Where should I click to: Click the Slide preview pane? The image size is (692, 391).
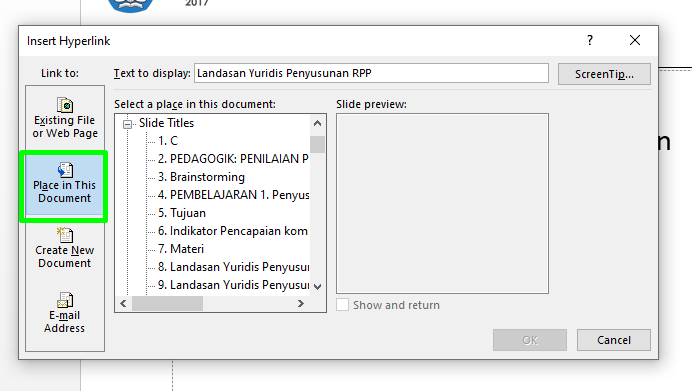pos(442,203)
